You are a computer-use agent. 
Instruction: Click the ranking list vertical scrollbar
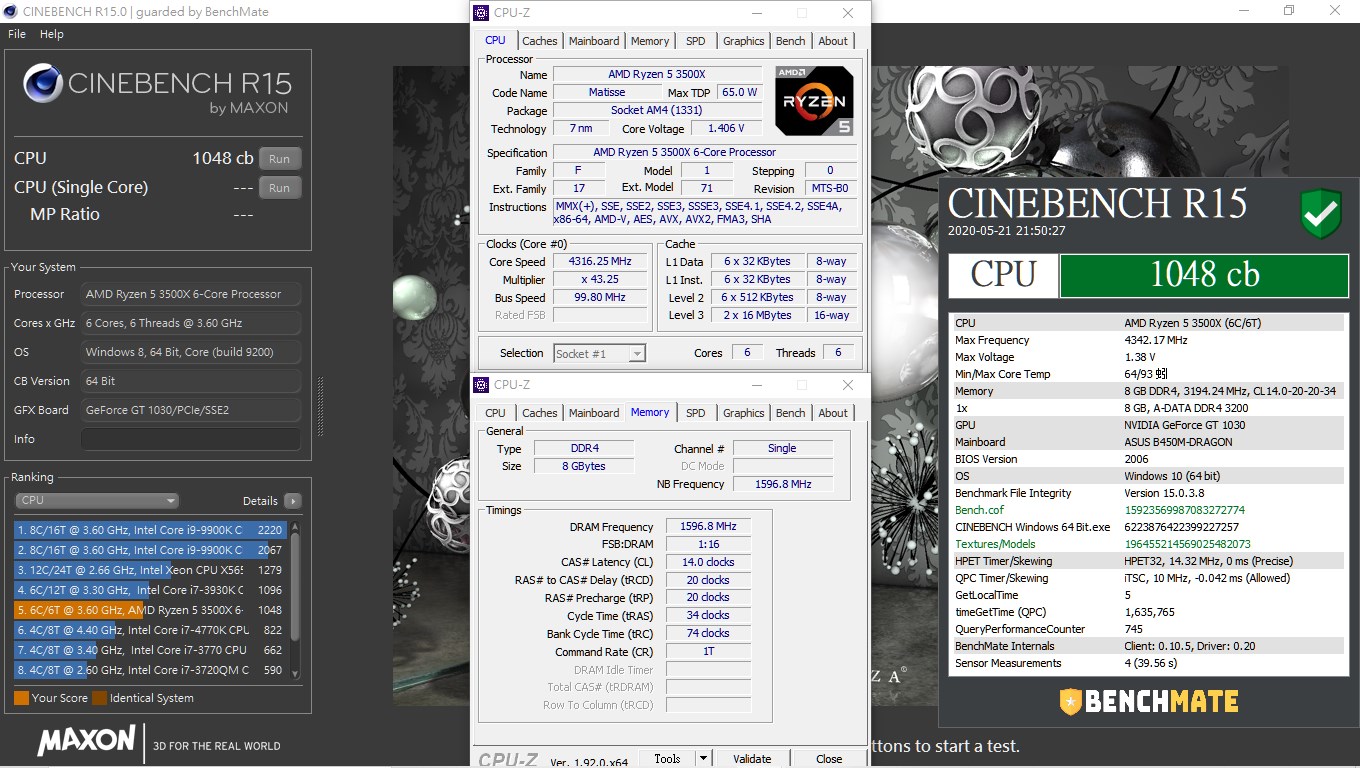coord(295,600)
